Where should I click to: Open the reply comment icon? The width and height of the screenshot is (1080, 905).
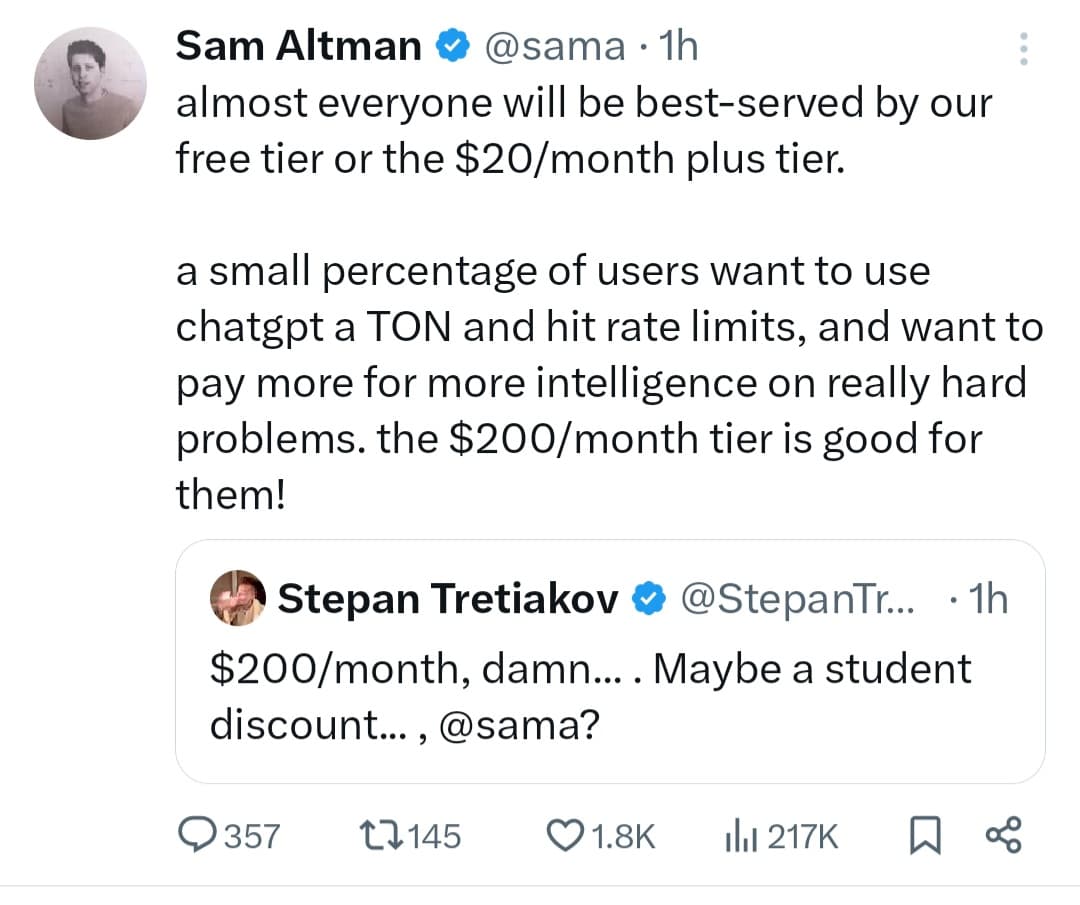197,835
